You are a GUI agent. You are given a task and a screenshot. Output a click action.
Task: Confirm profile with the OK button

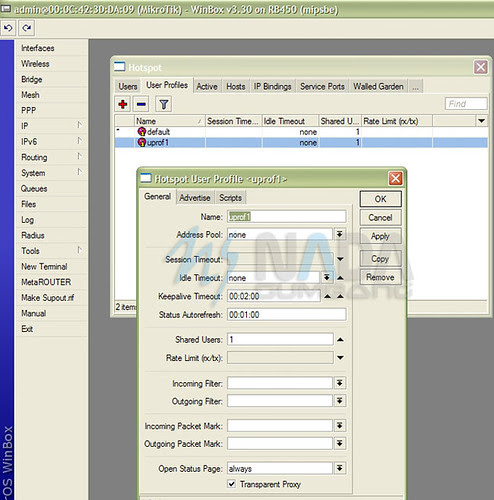pos(380,199)
